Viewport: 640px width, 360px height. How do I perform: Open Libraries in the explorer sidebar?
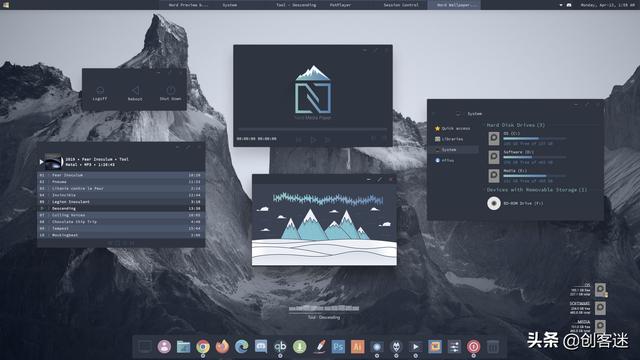point(449,139)
